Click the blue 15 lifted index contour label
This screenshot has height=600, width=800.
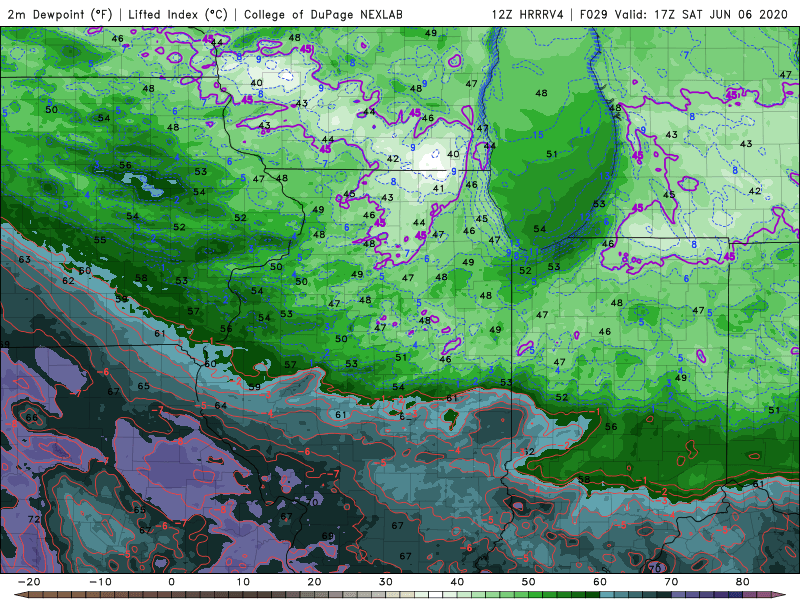coord(538,135)
